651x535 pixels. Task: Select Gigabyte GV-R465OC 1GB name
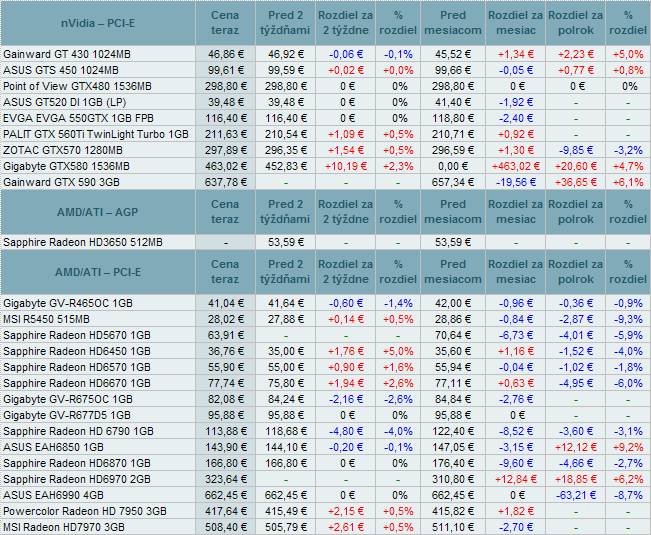pyautogui.click(x=68, y=303)
